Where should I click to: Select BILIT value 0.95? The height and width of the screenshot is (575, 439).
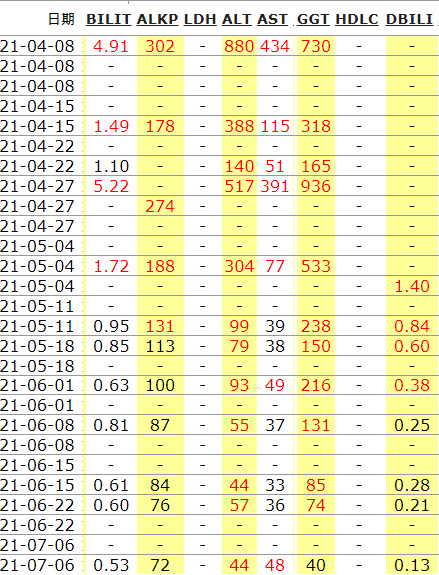tap(111, 326)
